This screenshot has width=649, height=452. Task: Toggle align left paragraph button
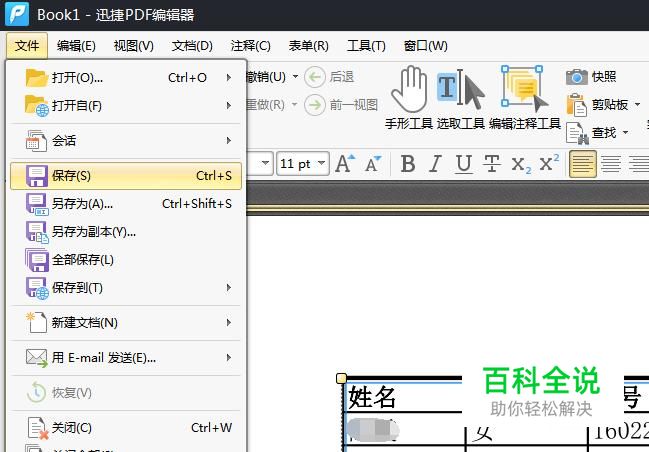[583, 164]
